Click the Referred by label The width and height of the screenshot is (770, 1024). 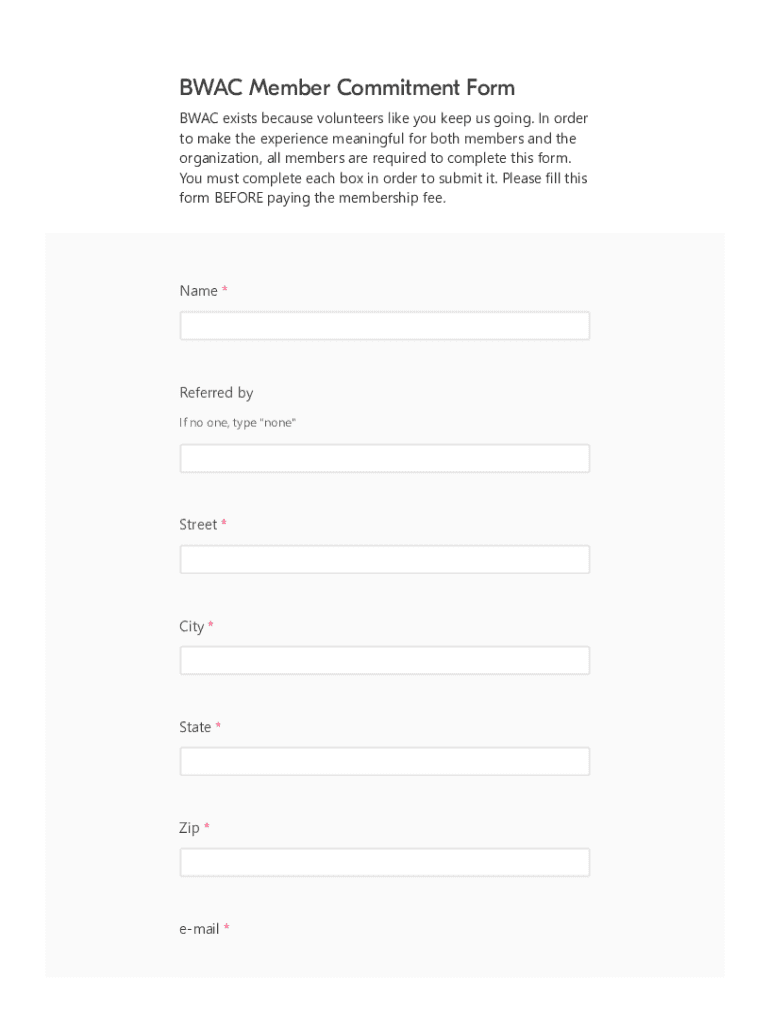pos(216,393)
